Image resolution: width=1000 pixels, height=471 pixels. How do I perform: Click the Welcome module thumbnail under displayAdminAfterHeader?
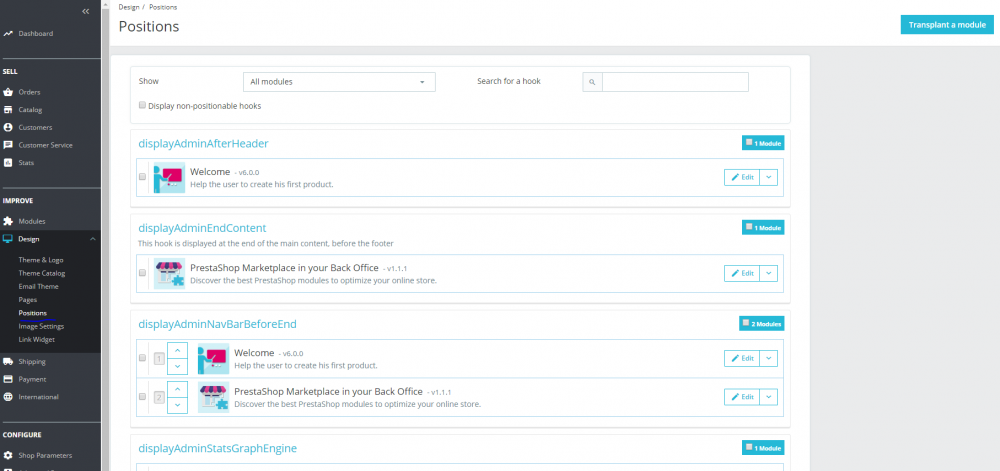click(169, 178)
